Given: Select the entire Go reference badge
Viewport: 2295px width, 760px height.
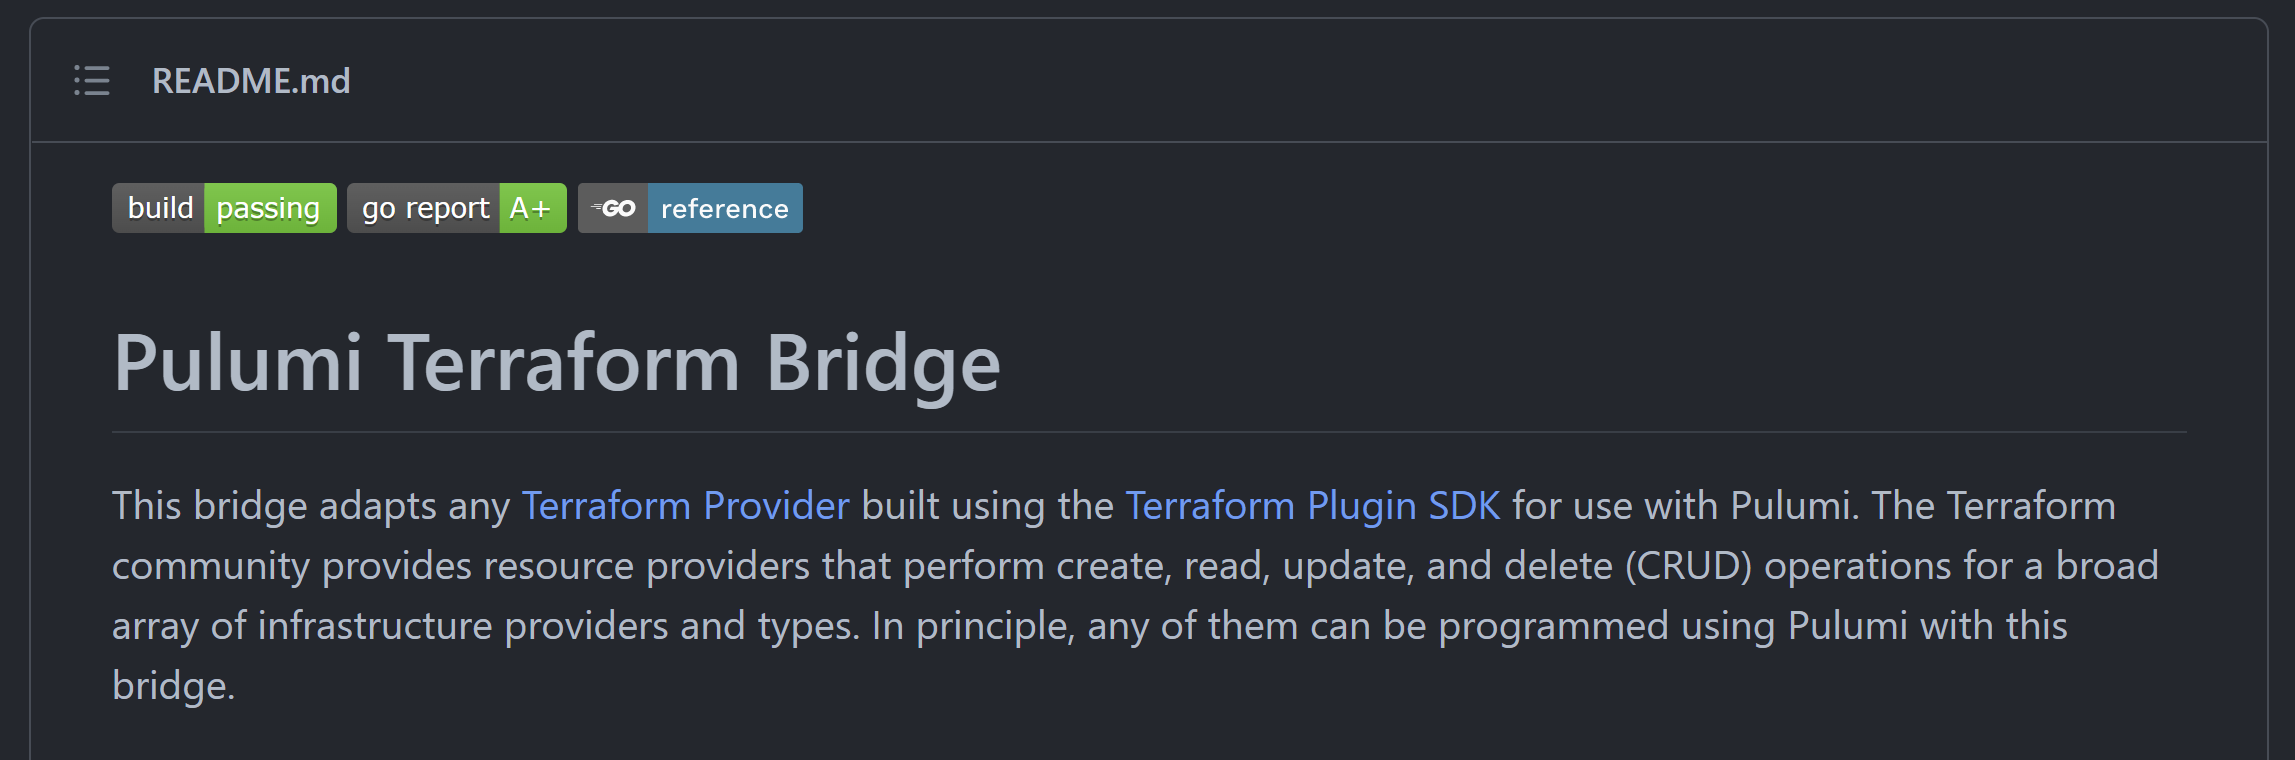Looking at the screenshot, I should 689,208.
